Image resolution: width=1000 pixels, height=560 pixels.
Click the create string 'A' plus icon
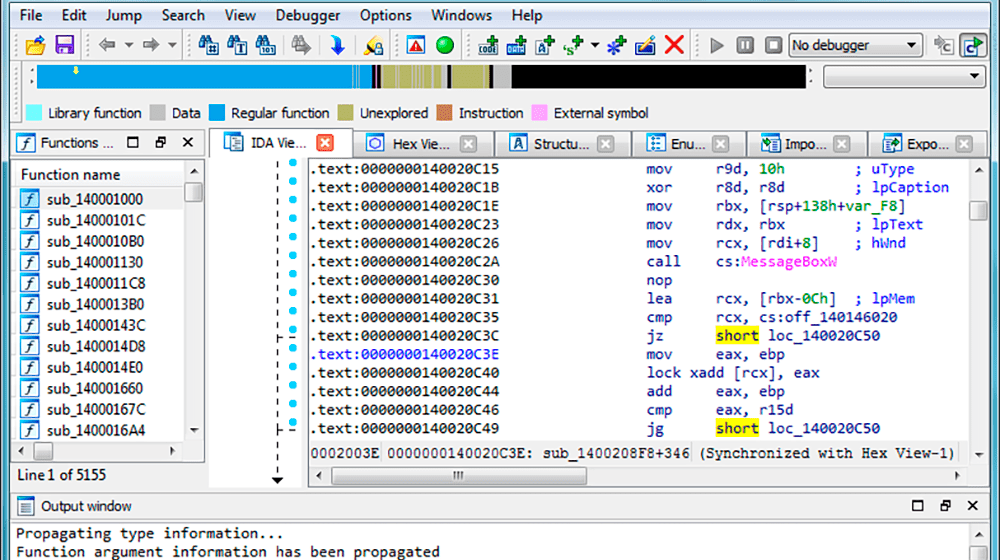[545, 45]
